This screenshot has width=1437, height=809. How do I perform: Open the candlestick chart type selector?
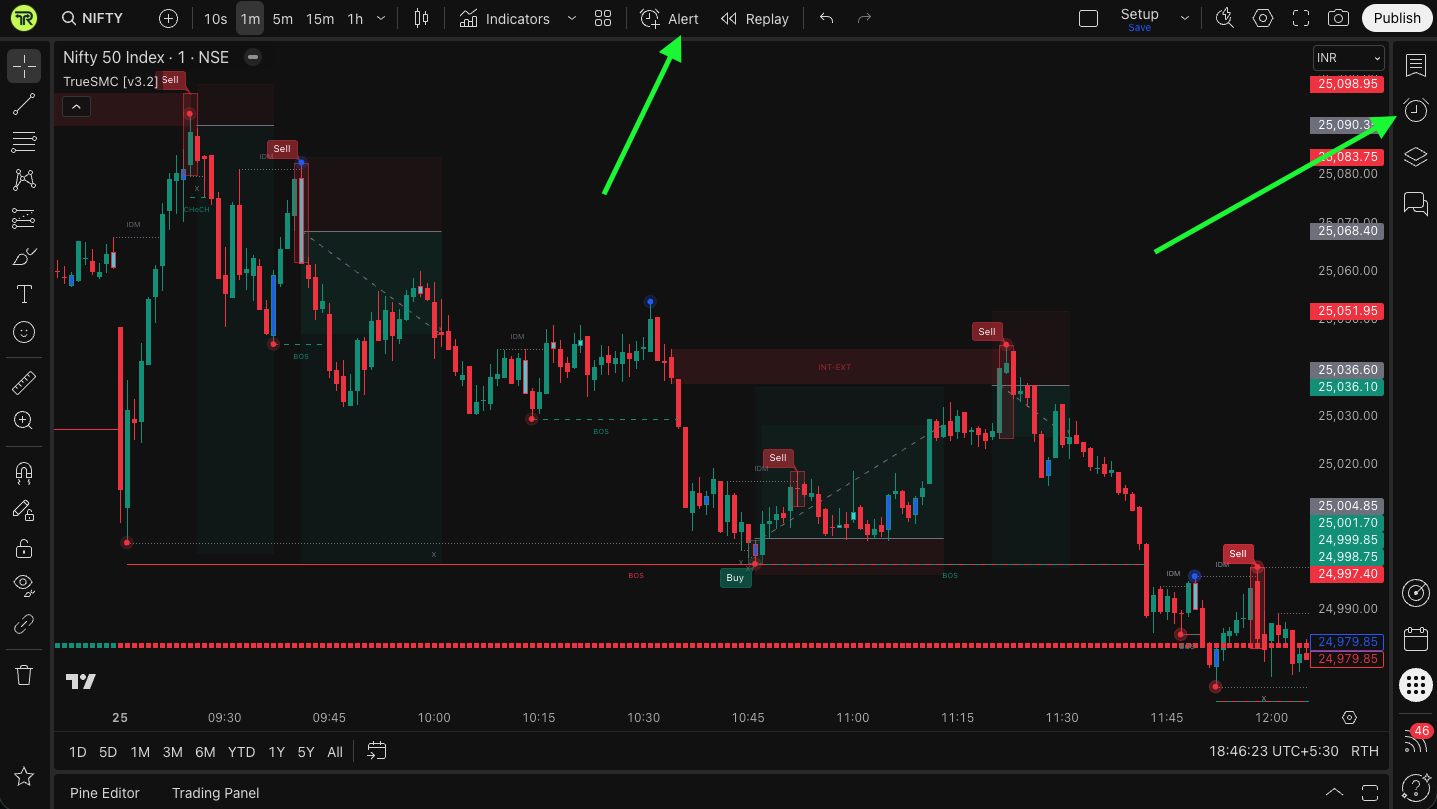421,18
